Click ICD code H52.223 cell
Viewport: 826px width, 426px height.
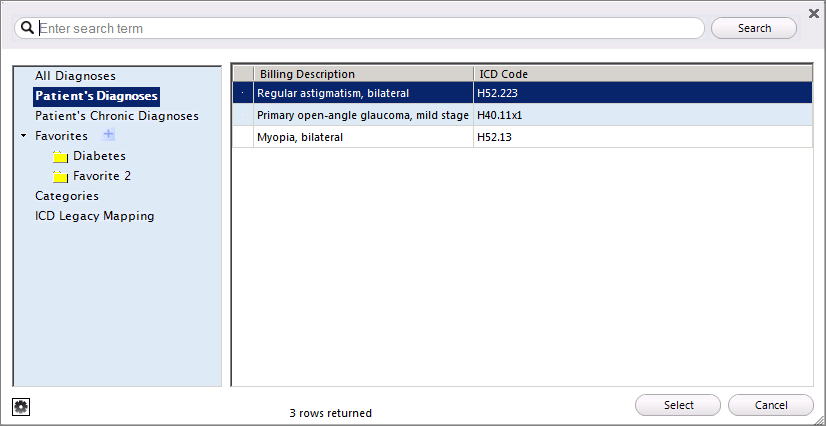click(643, 93)
